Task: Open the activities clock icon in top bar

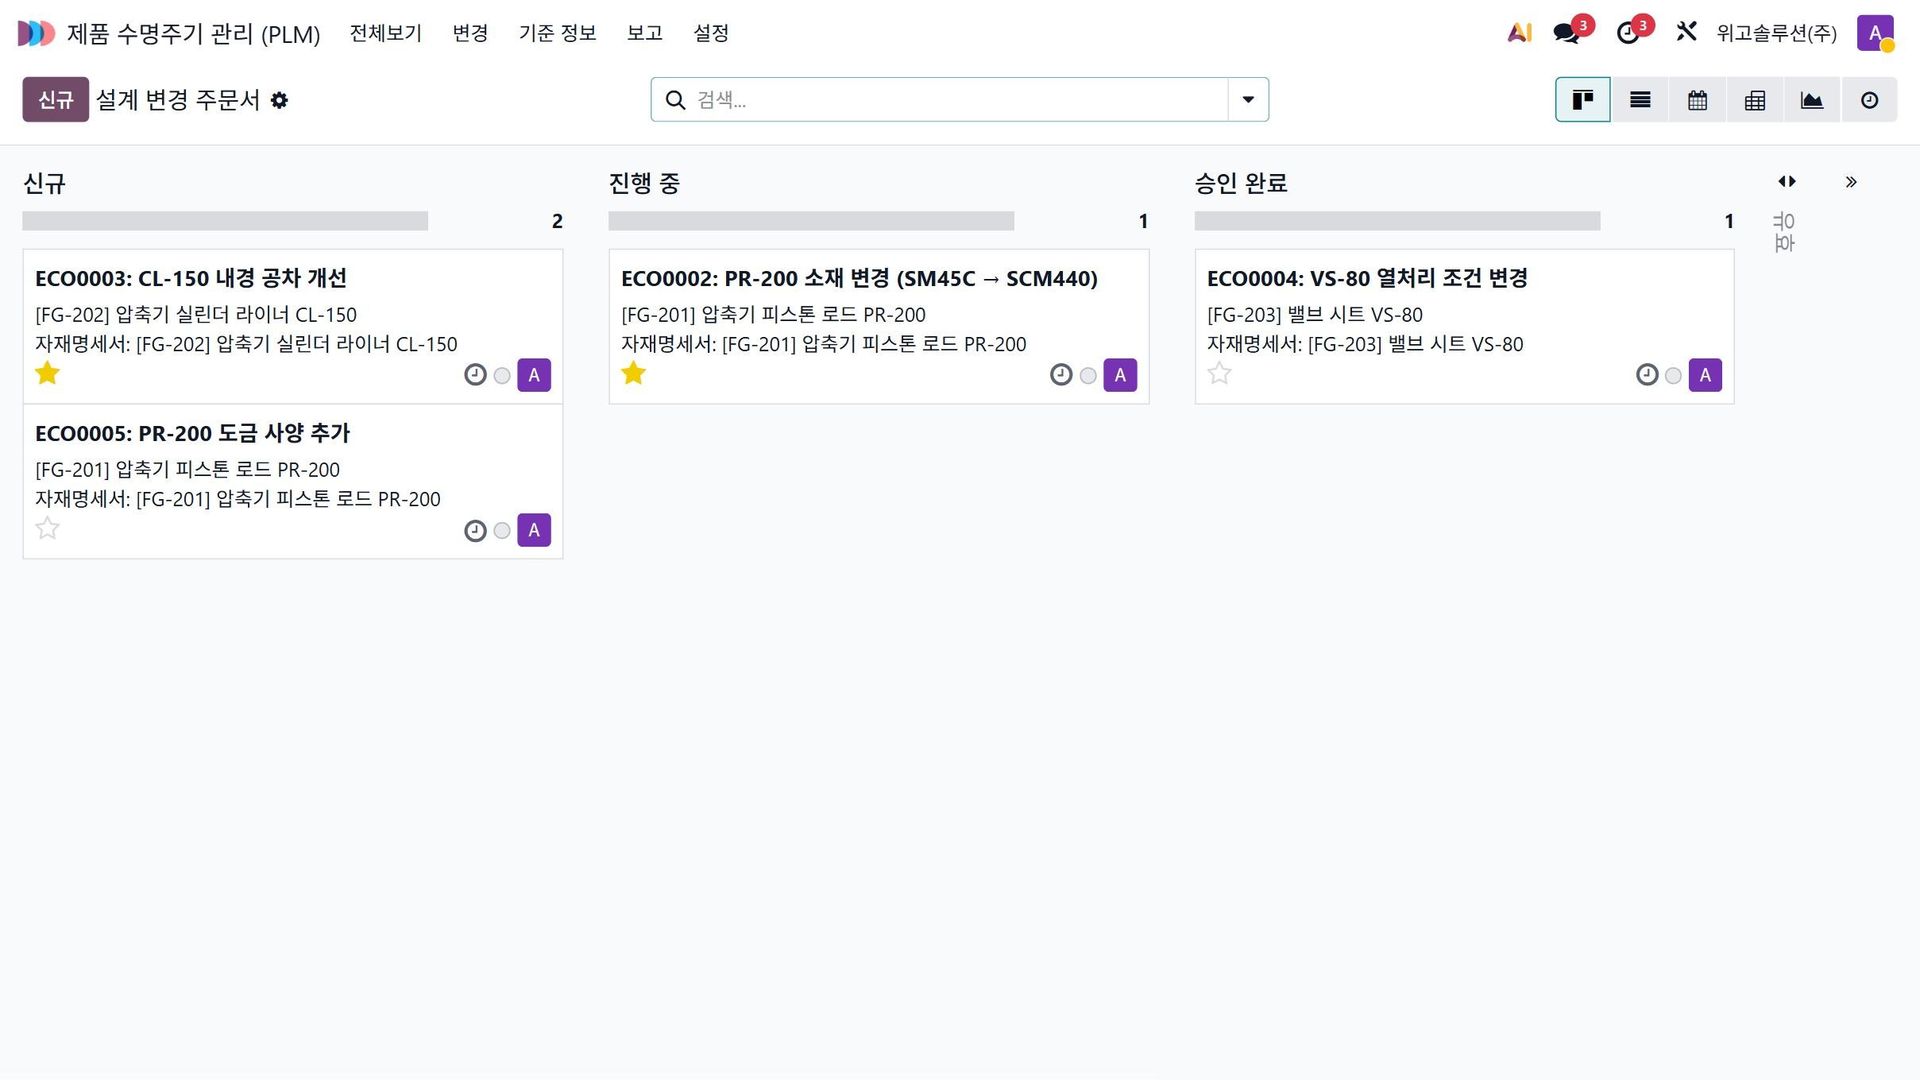Action: pyautogui.click(x=1628, y=33)
